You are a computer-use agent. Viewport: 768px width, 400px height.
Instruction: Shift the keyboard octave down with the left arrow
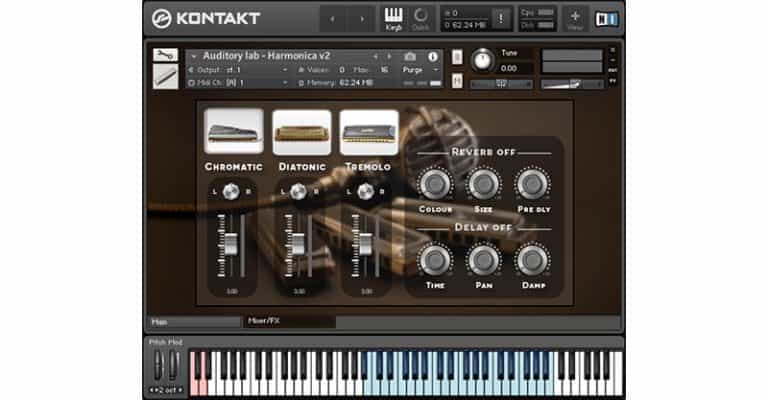coord(152,390)
